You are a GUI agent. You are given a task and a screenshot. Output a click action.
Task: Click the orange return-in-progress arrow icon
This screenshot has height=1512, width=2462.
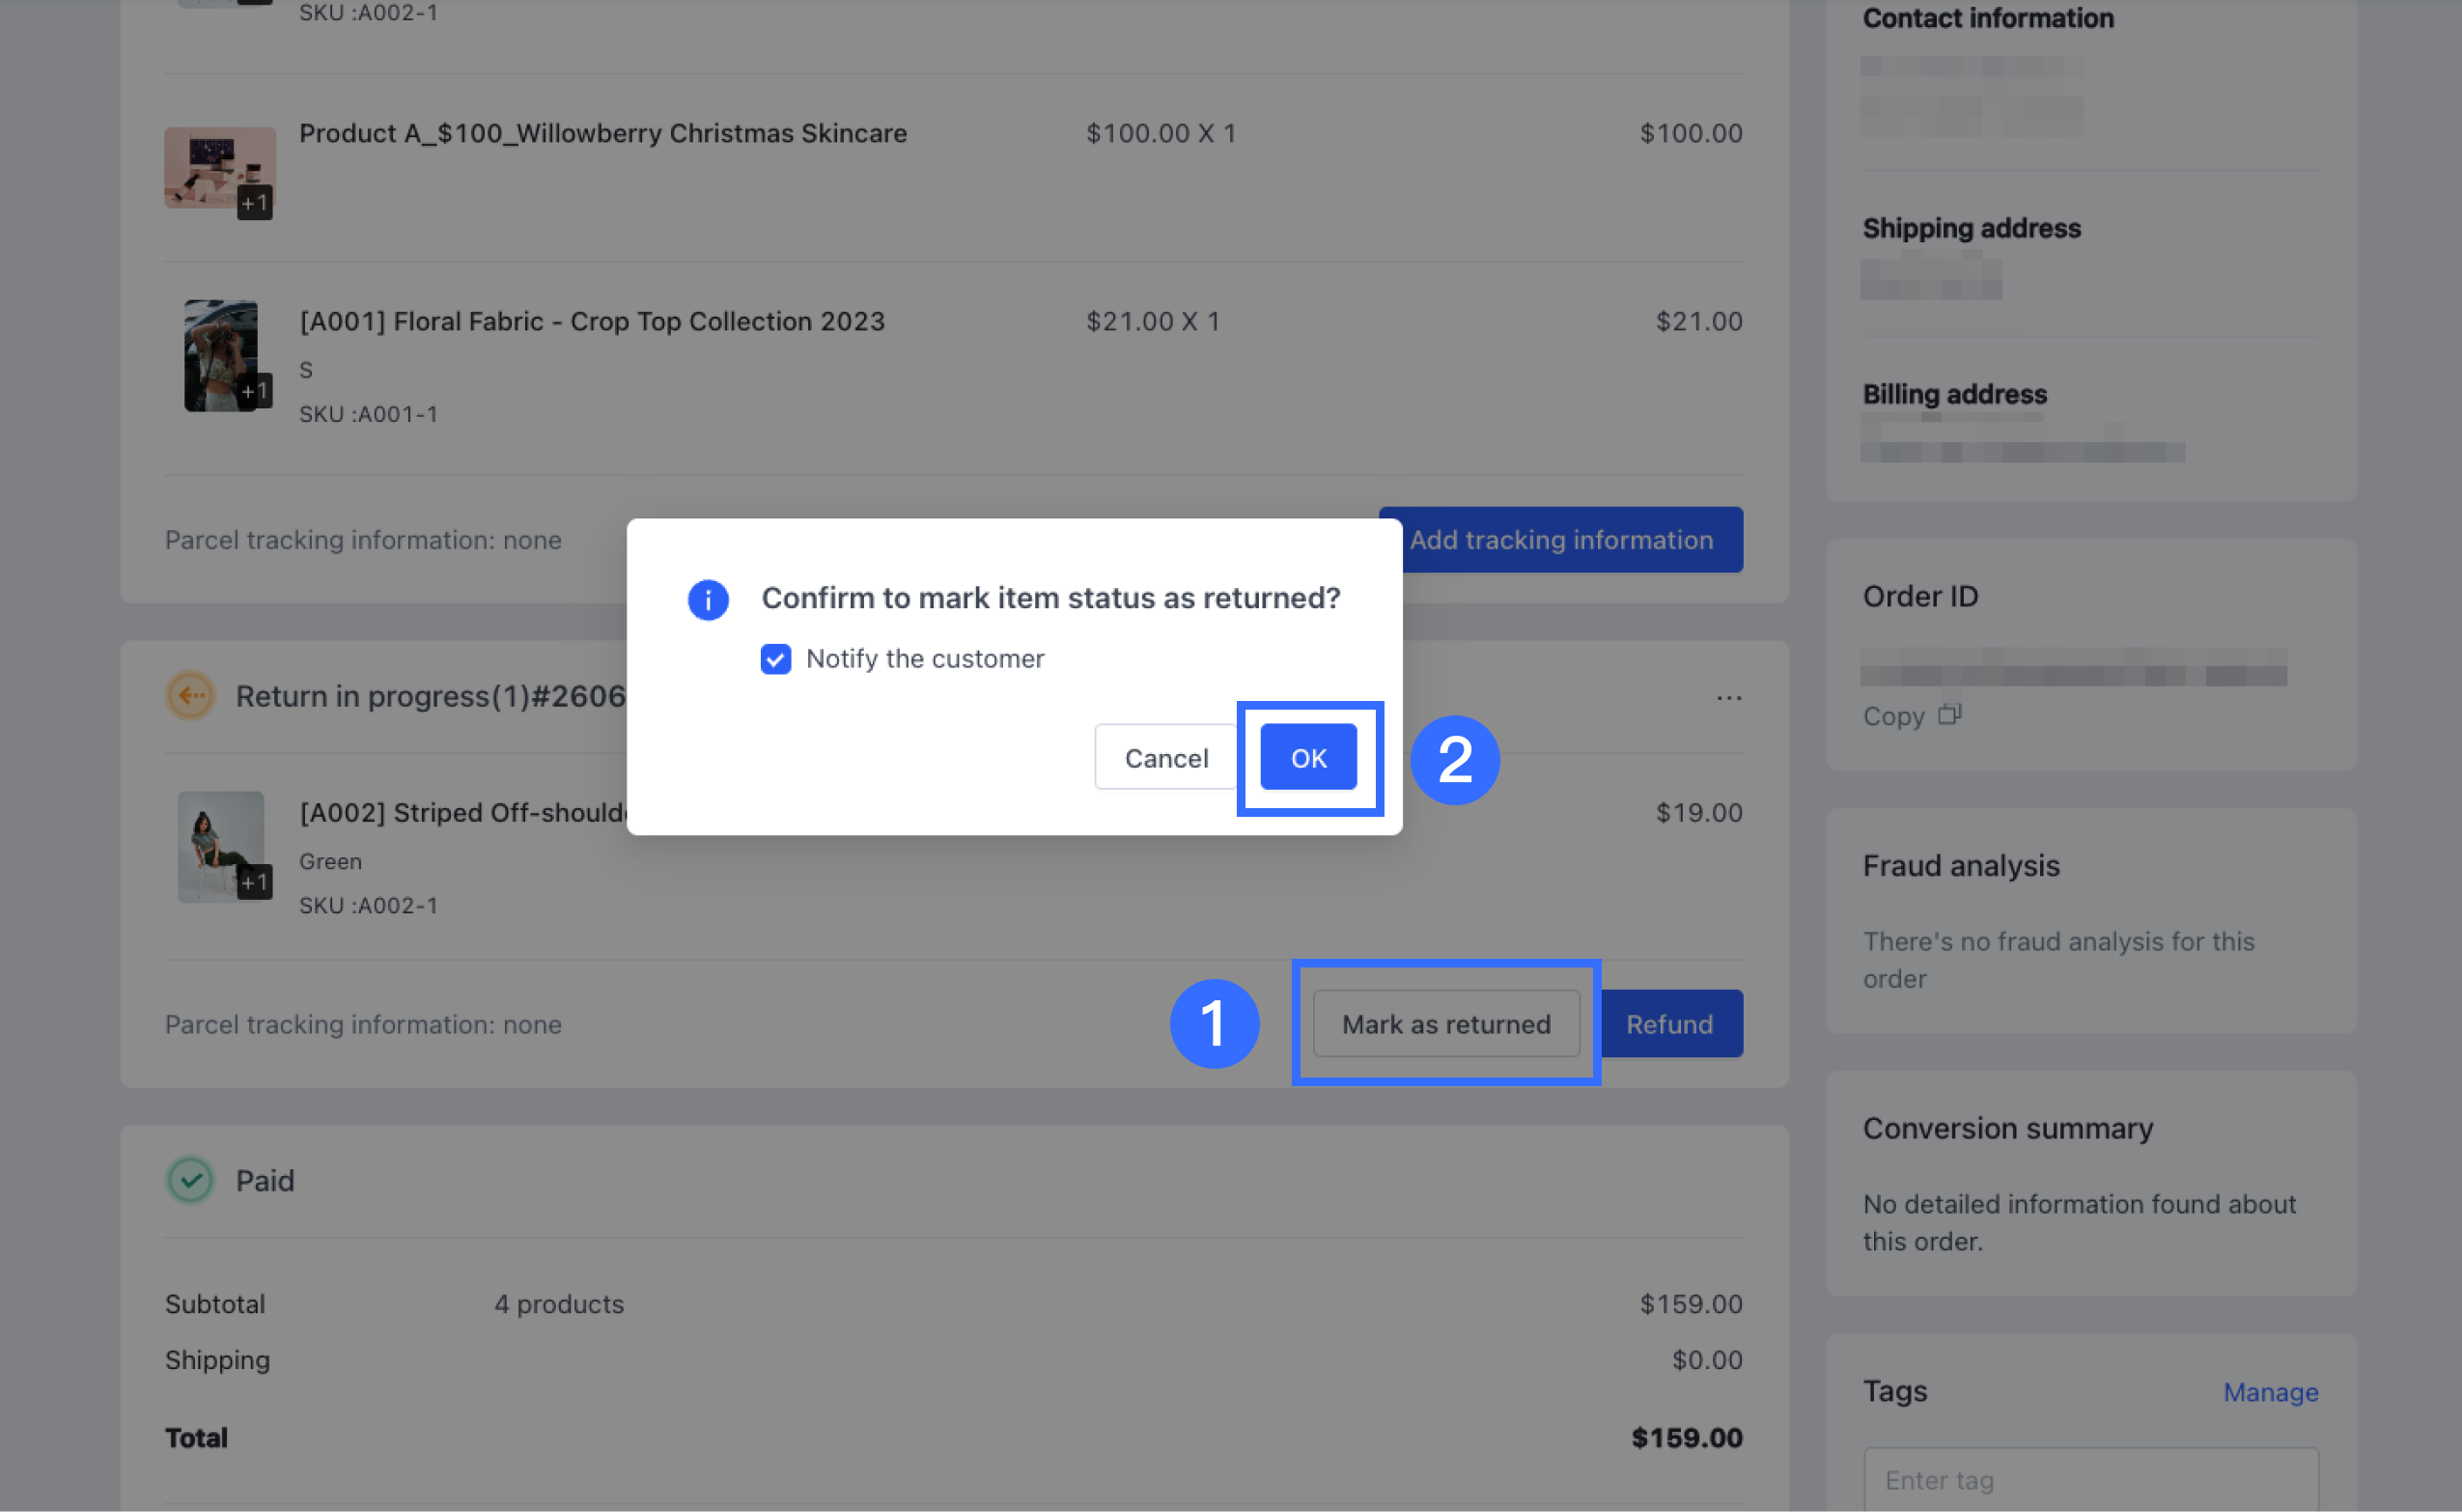tap(190, 695)
